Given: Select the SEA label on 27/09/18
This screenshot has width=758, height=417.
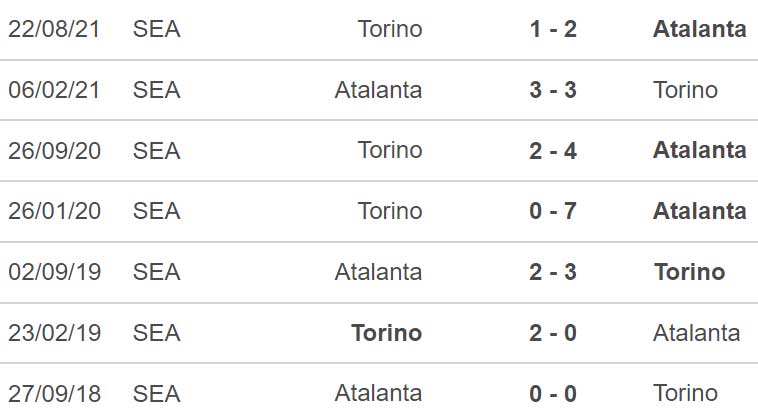Looking at the screenshot, I should [x=157, y=393].
